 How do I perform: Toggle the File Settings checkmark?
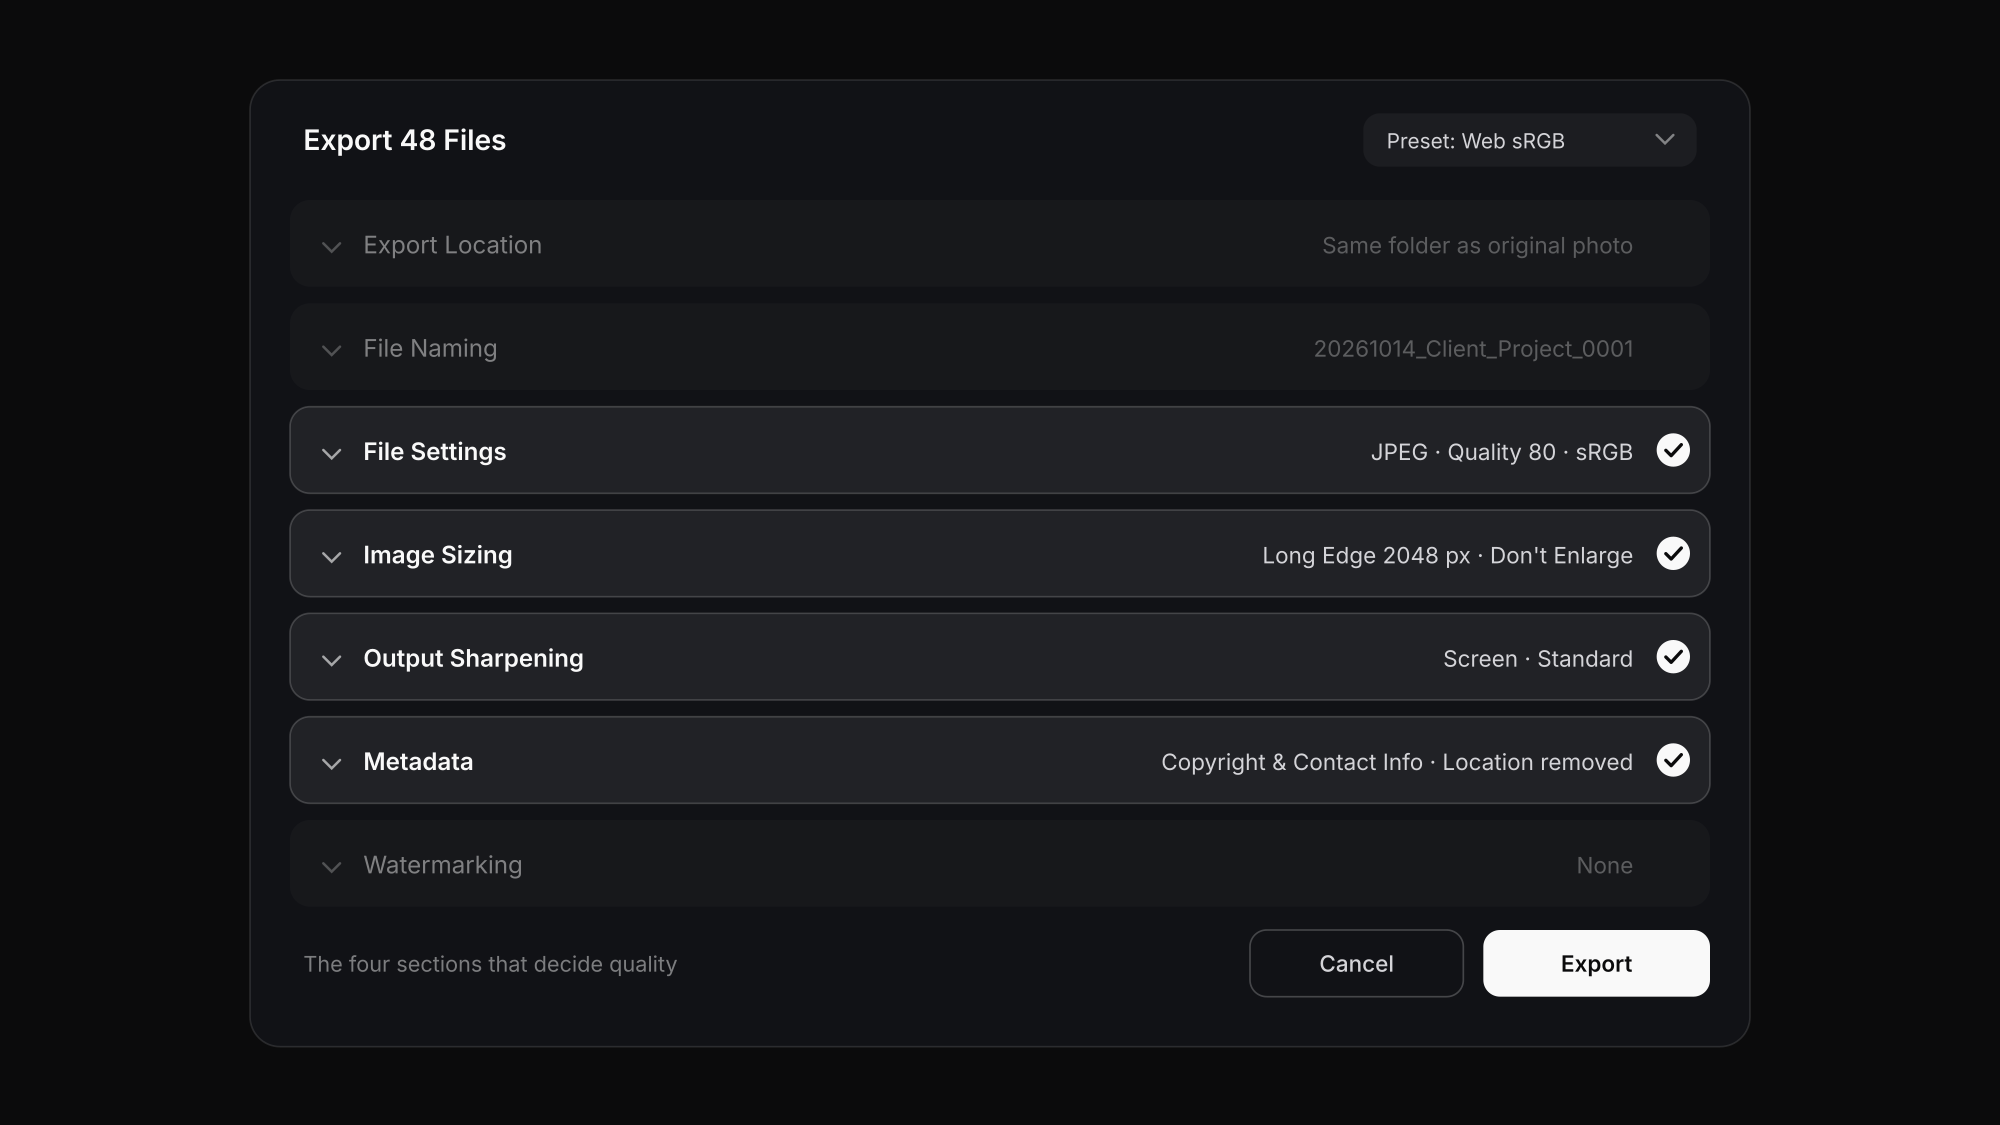tap(1673, 450)
